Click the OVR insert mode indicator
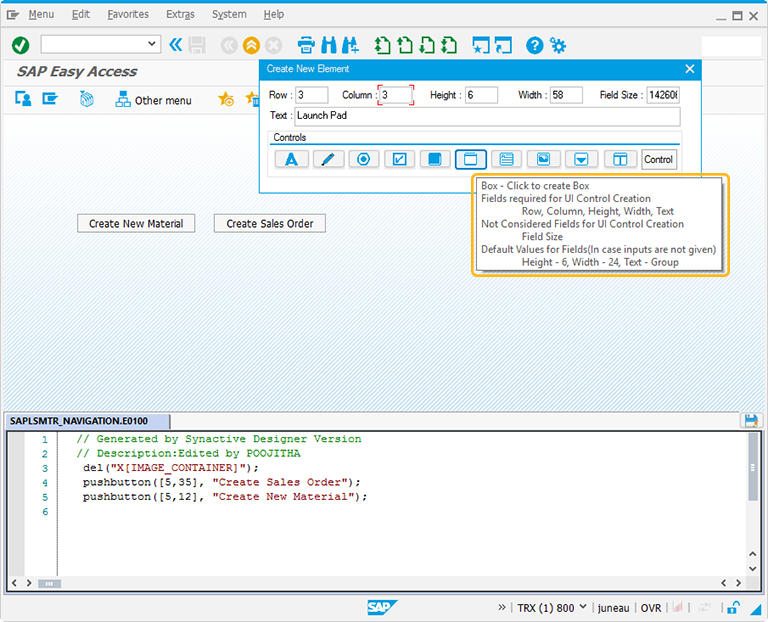Viewport: 768px width, 622px height. (651, 608)
